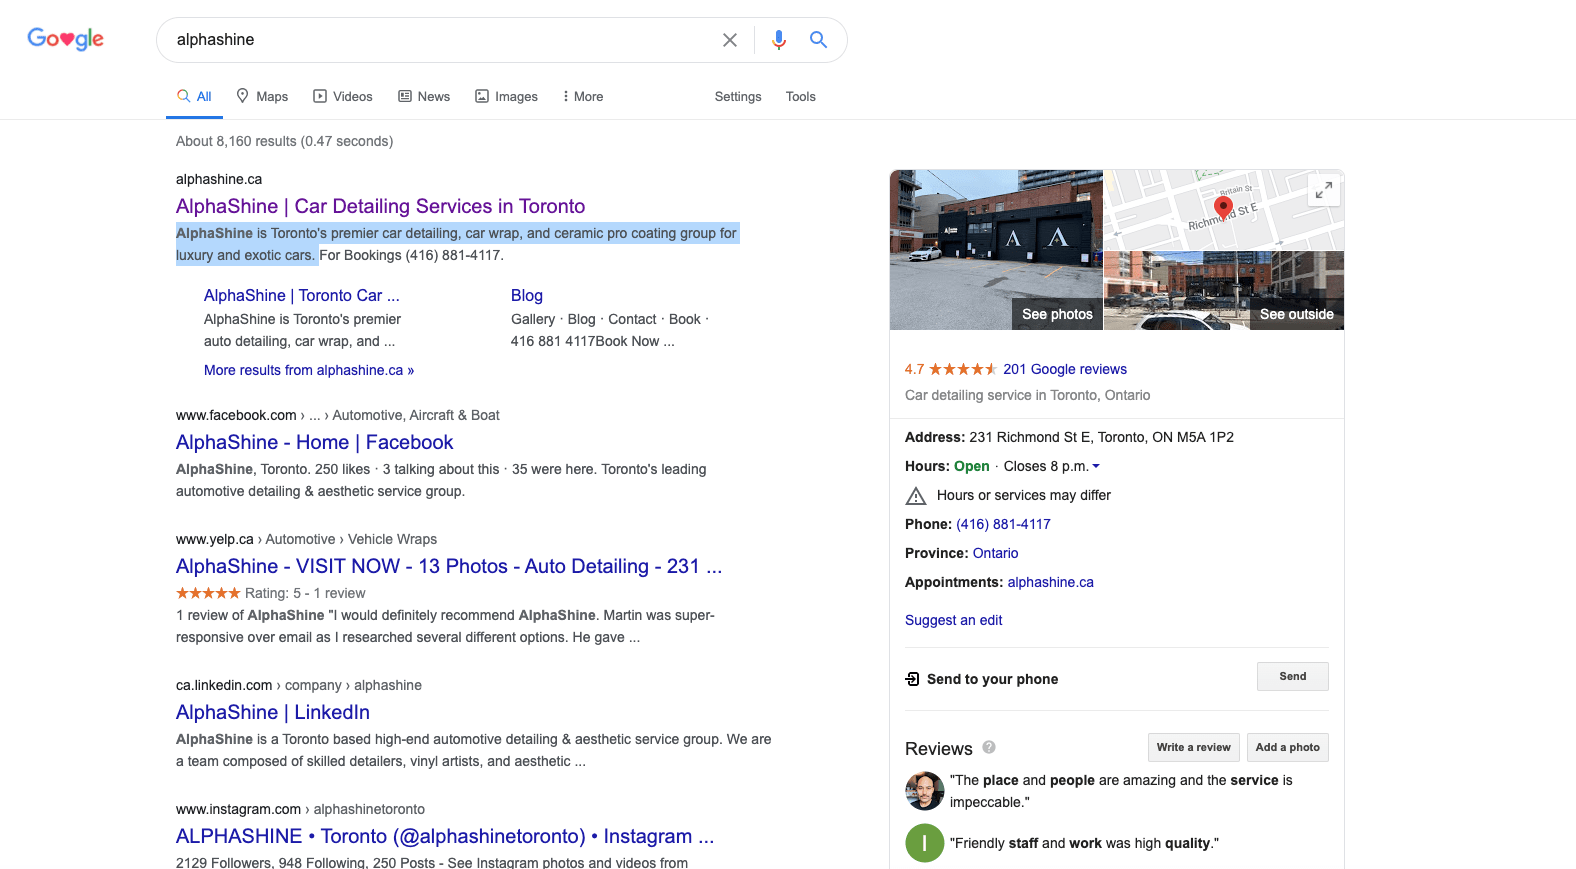The height and width of the screenshot is (869, 1576).
Task: Click the warning triangle icon beside hours notice
Action: tap(916, 496)
